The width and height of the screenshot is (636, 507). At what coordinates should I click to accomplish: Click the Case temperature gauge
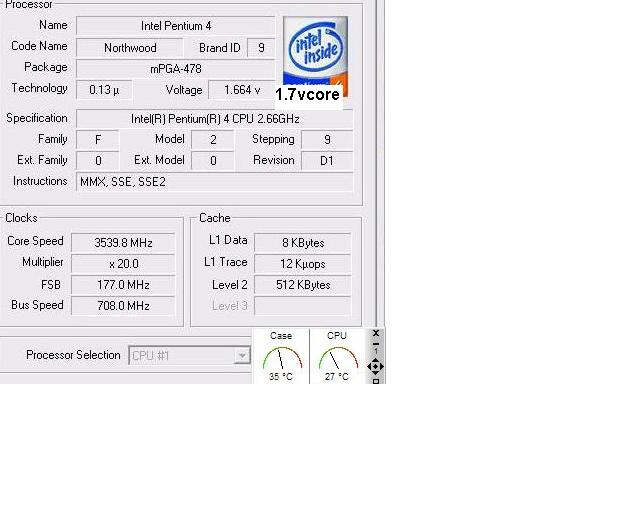(x=281, y=356)
